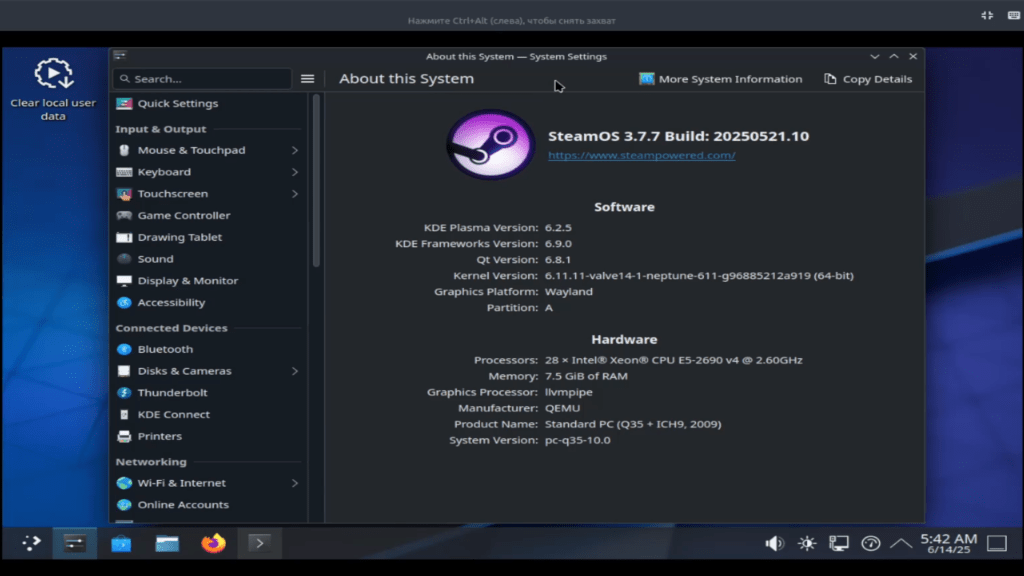Viewport: 1024px width, 576px height.
Task: Open the steampowered.com link
Action: [641, 156]
